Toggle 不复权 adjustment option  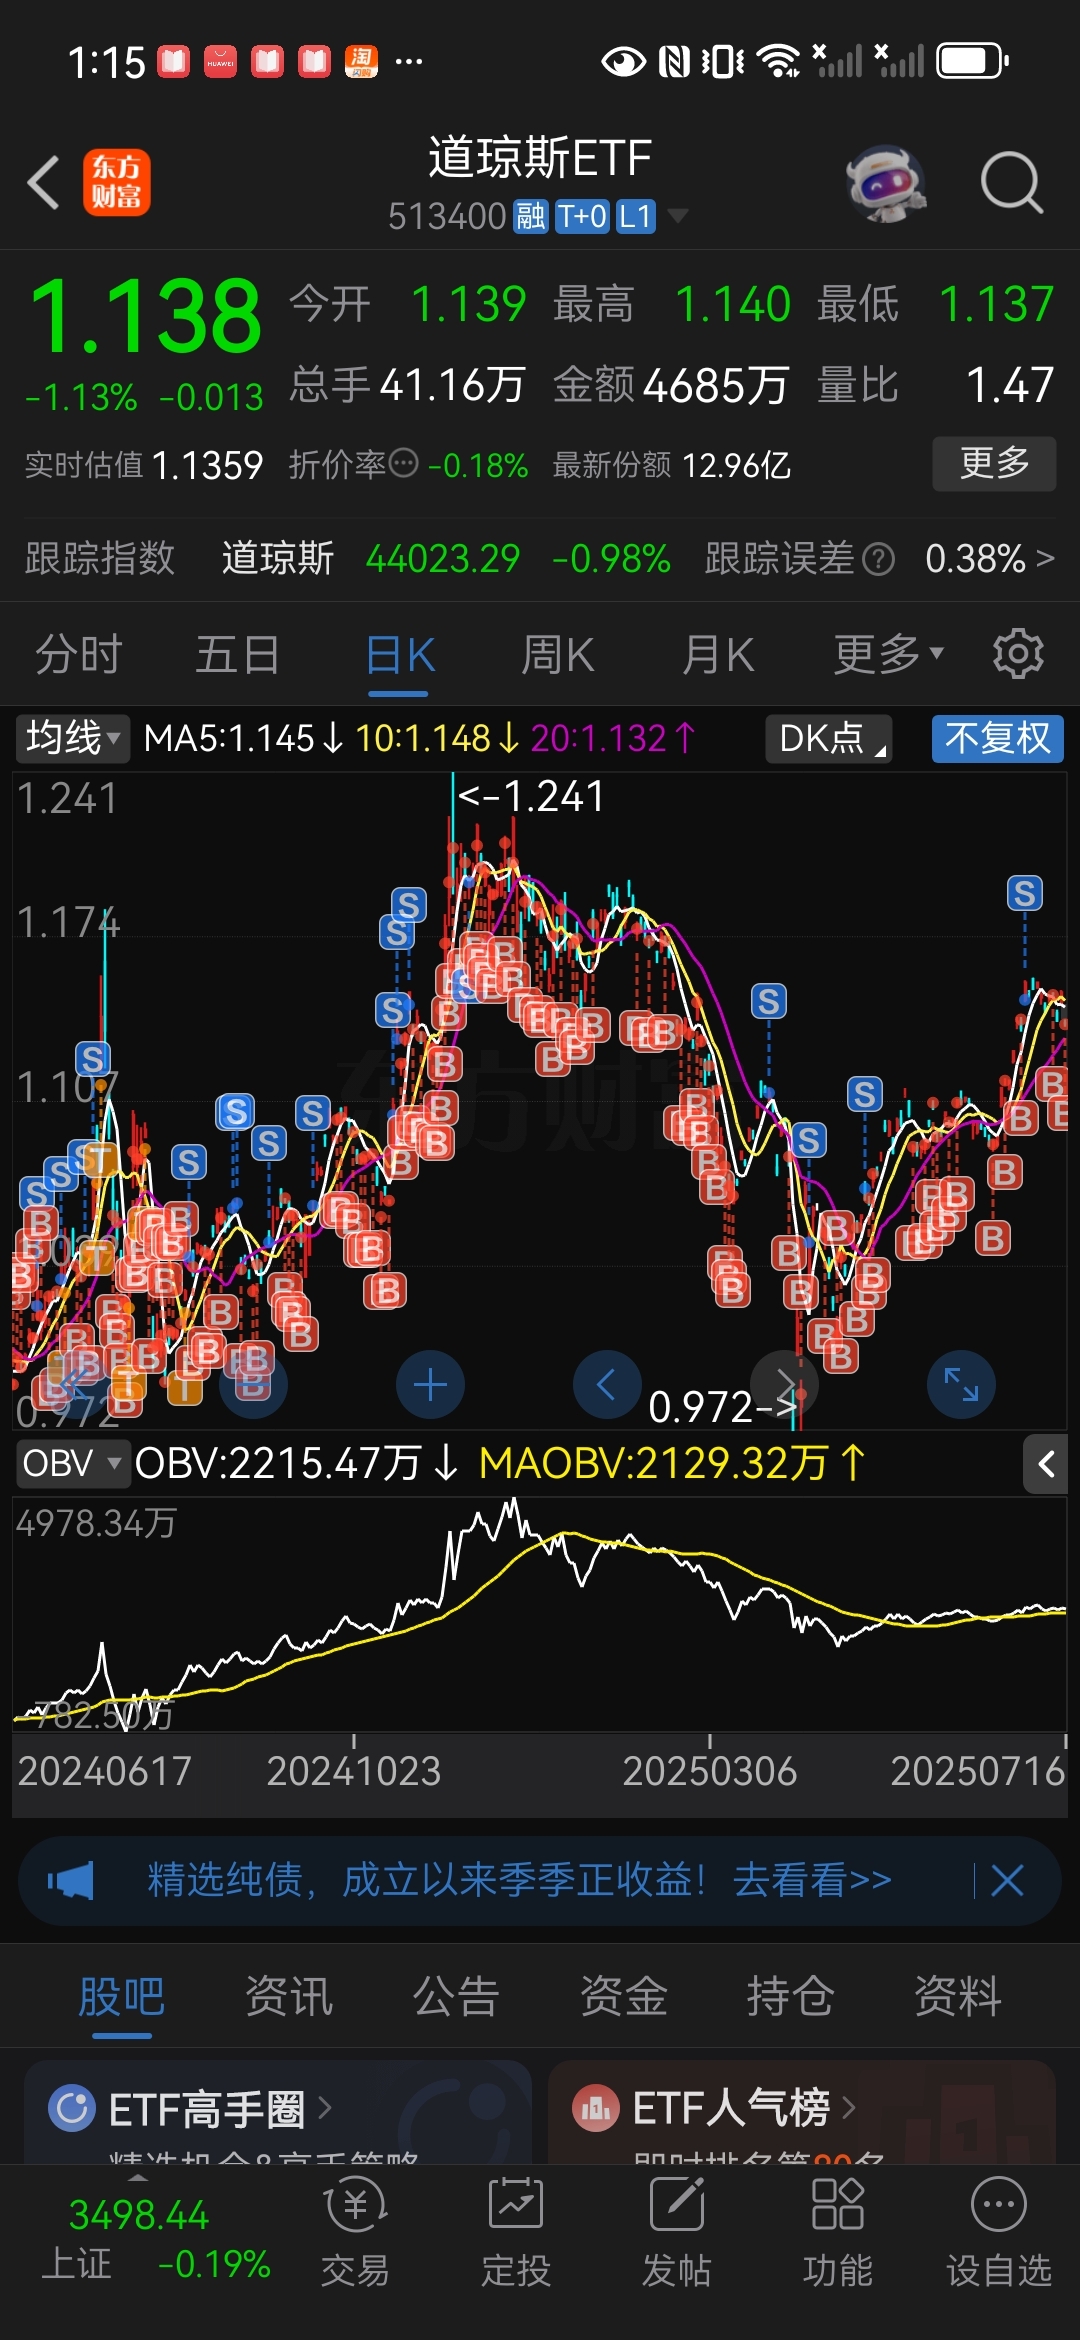[x=998, y=739]
